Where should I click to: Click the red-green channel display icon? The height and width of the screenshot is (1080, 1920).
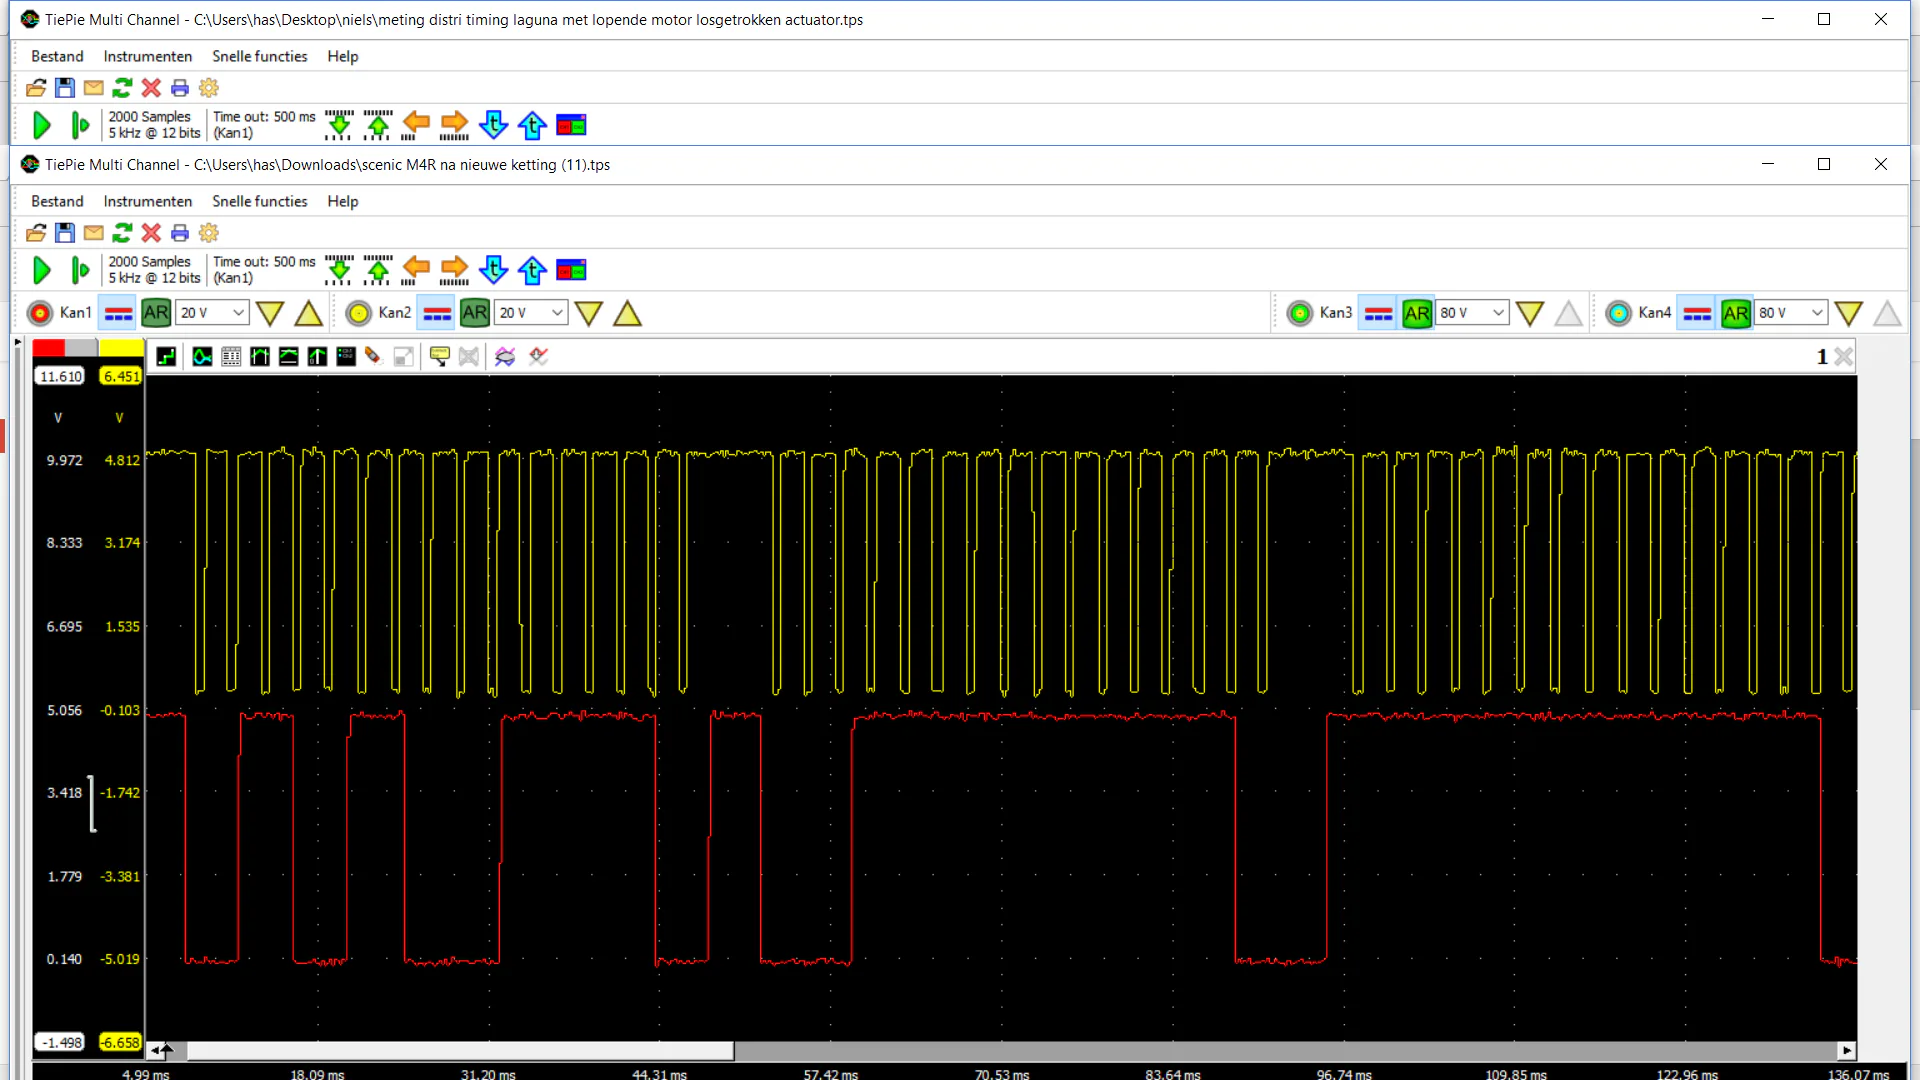[x=571, y=270]
